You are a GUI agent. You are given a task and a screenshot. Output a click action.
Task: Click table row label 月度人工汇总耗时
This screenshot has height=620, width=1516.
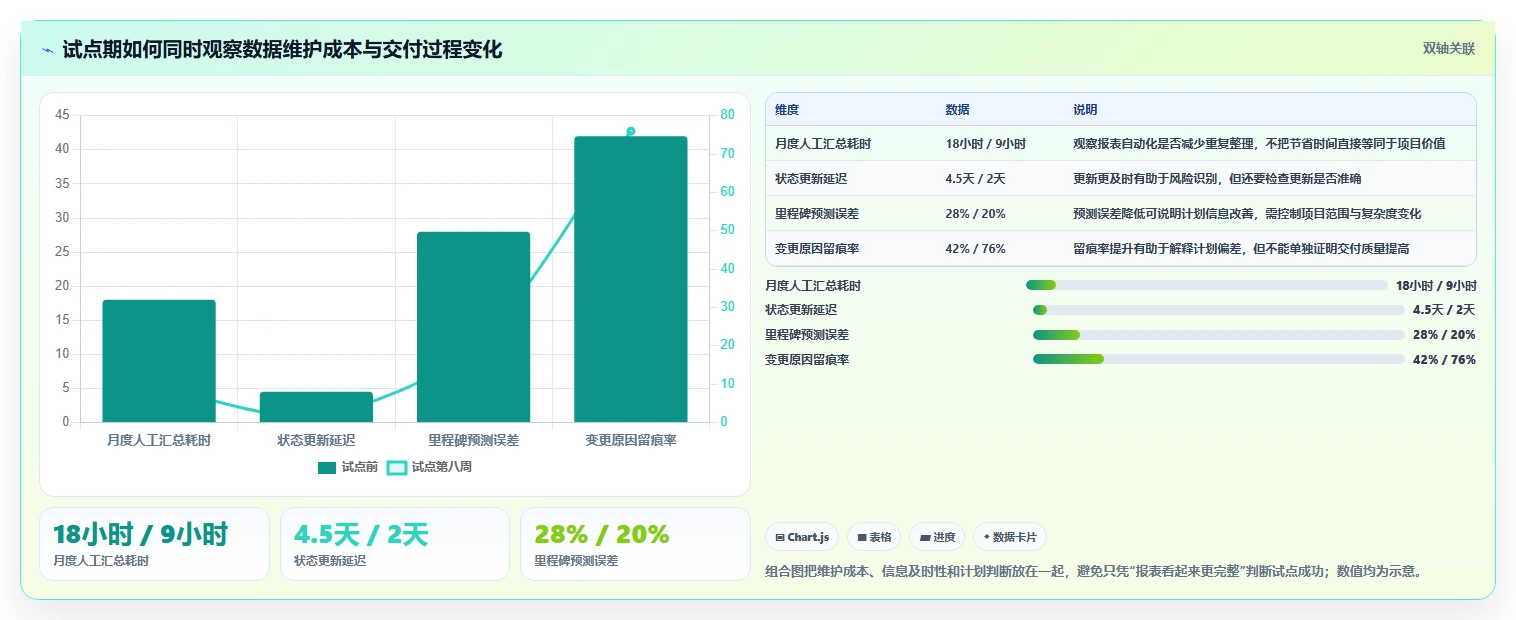pos(823,144)
